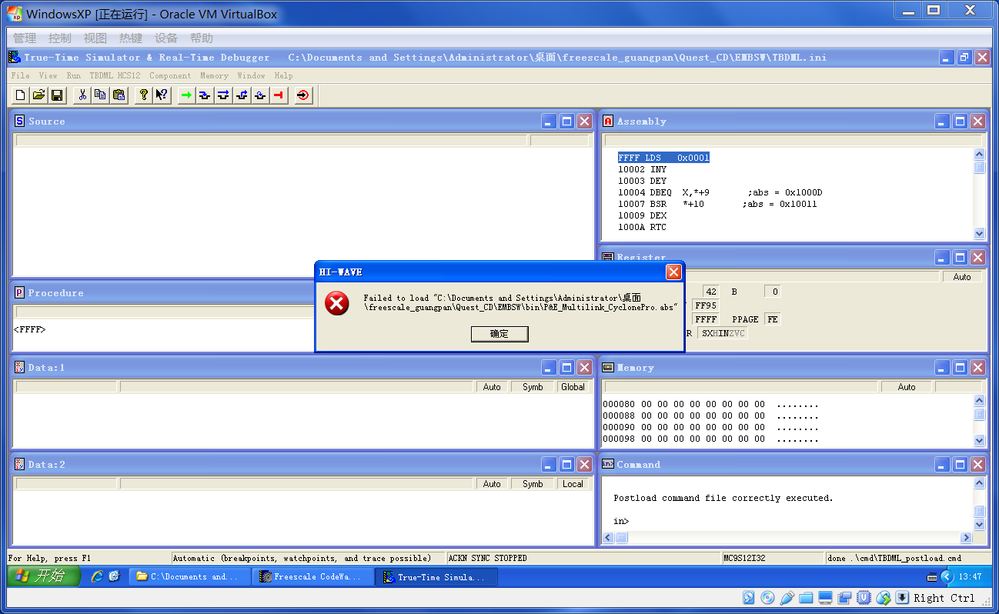Click register B value field showing 0
Image resolution: width=999 pixels, height=614 pixels.
[x=772, y=292]
